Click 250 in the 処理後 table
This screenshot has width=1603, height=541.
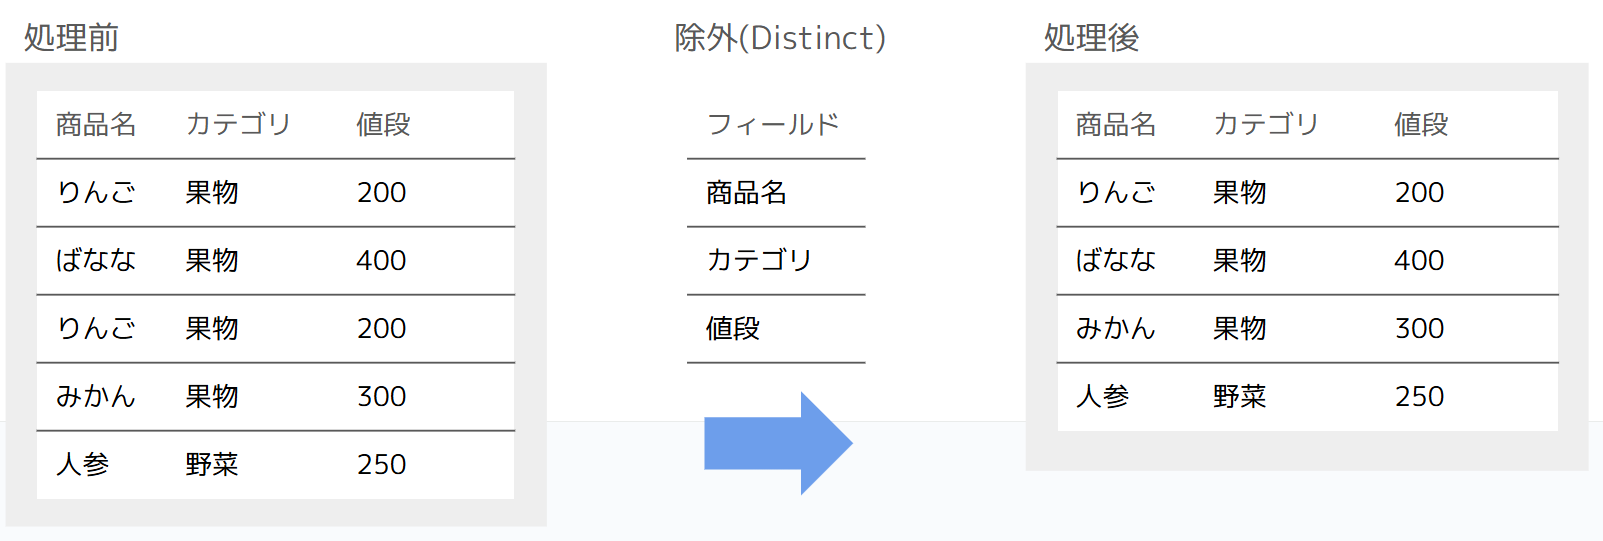[x=1420, y=396]
